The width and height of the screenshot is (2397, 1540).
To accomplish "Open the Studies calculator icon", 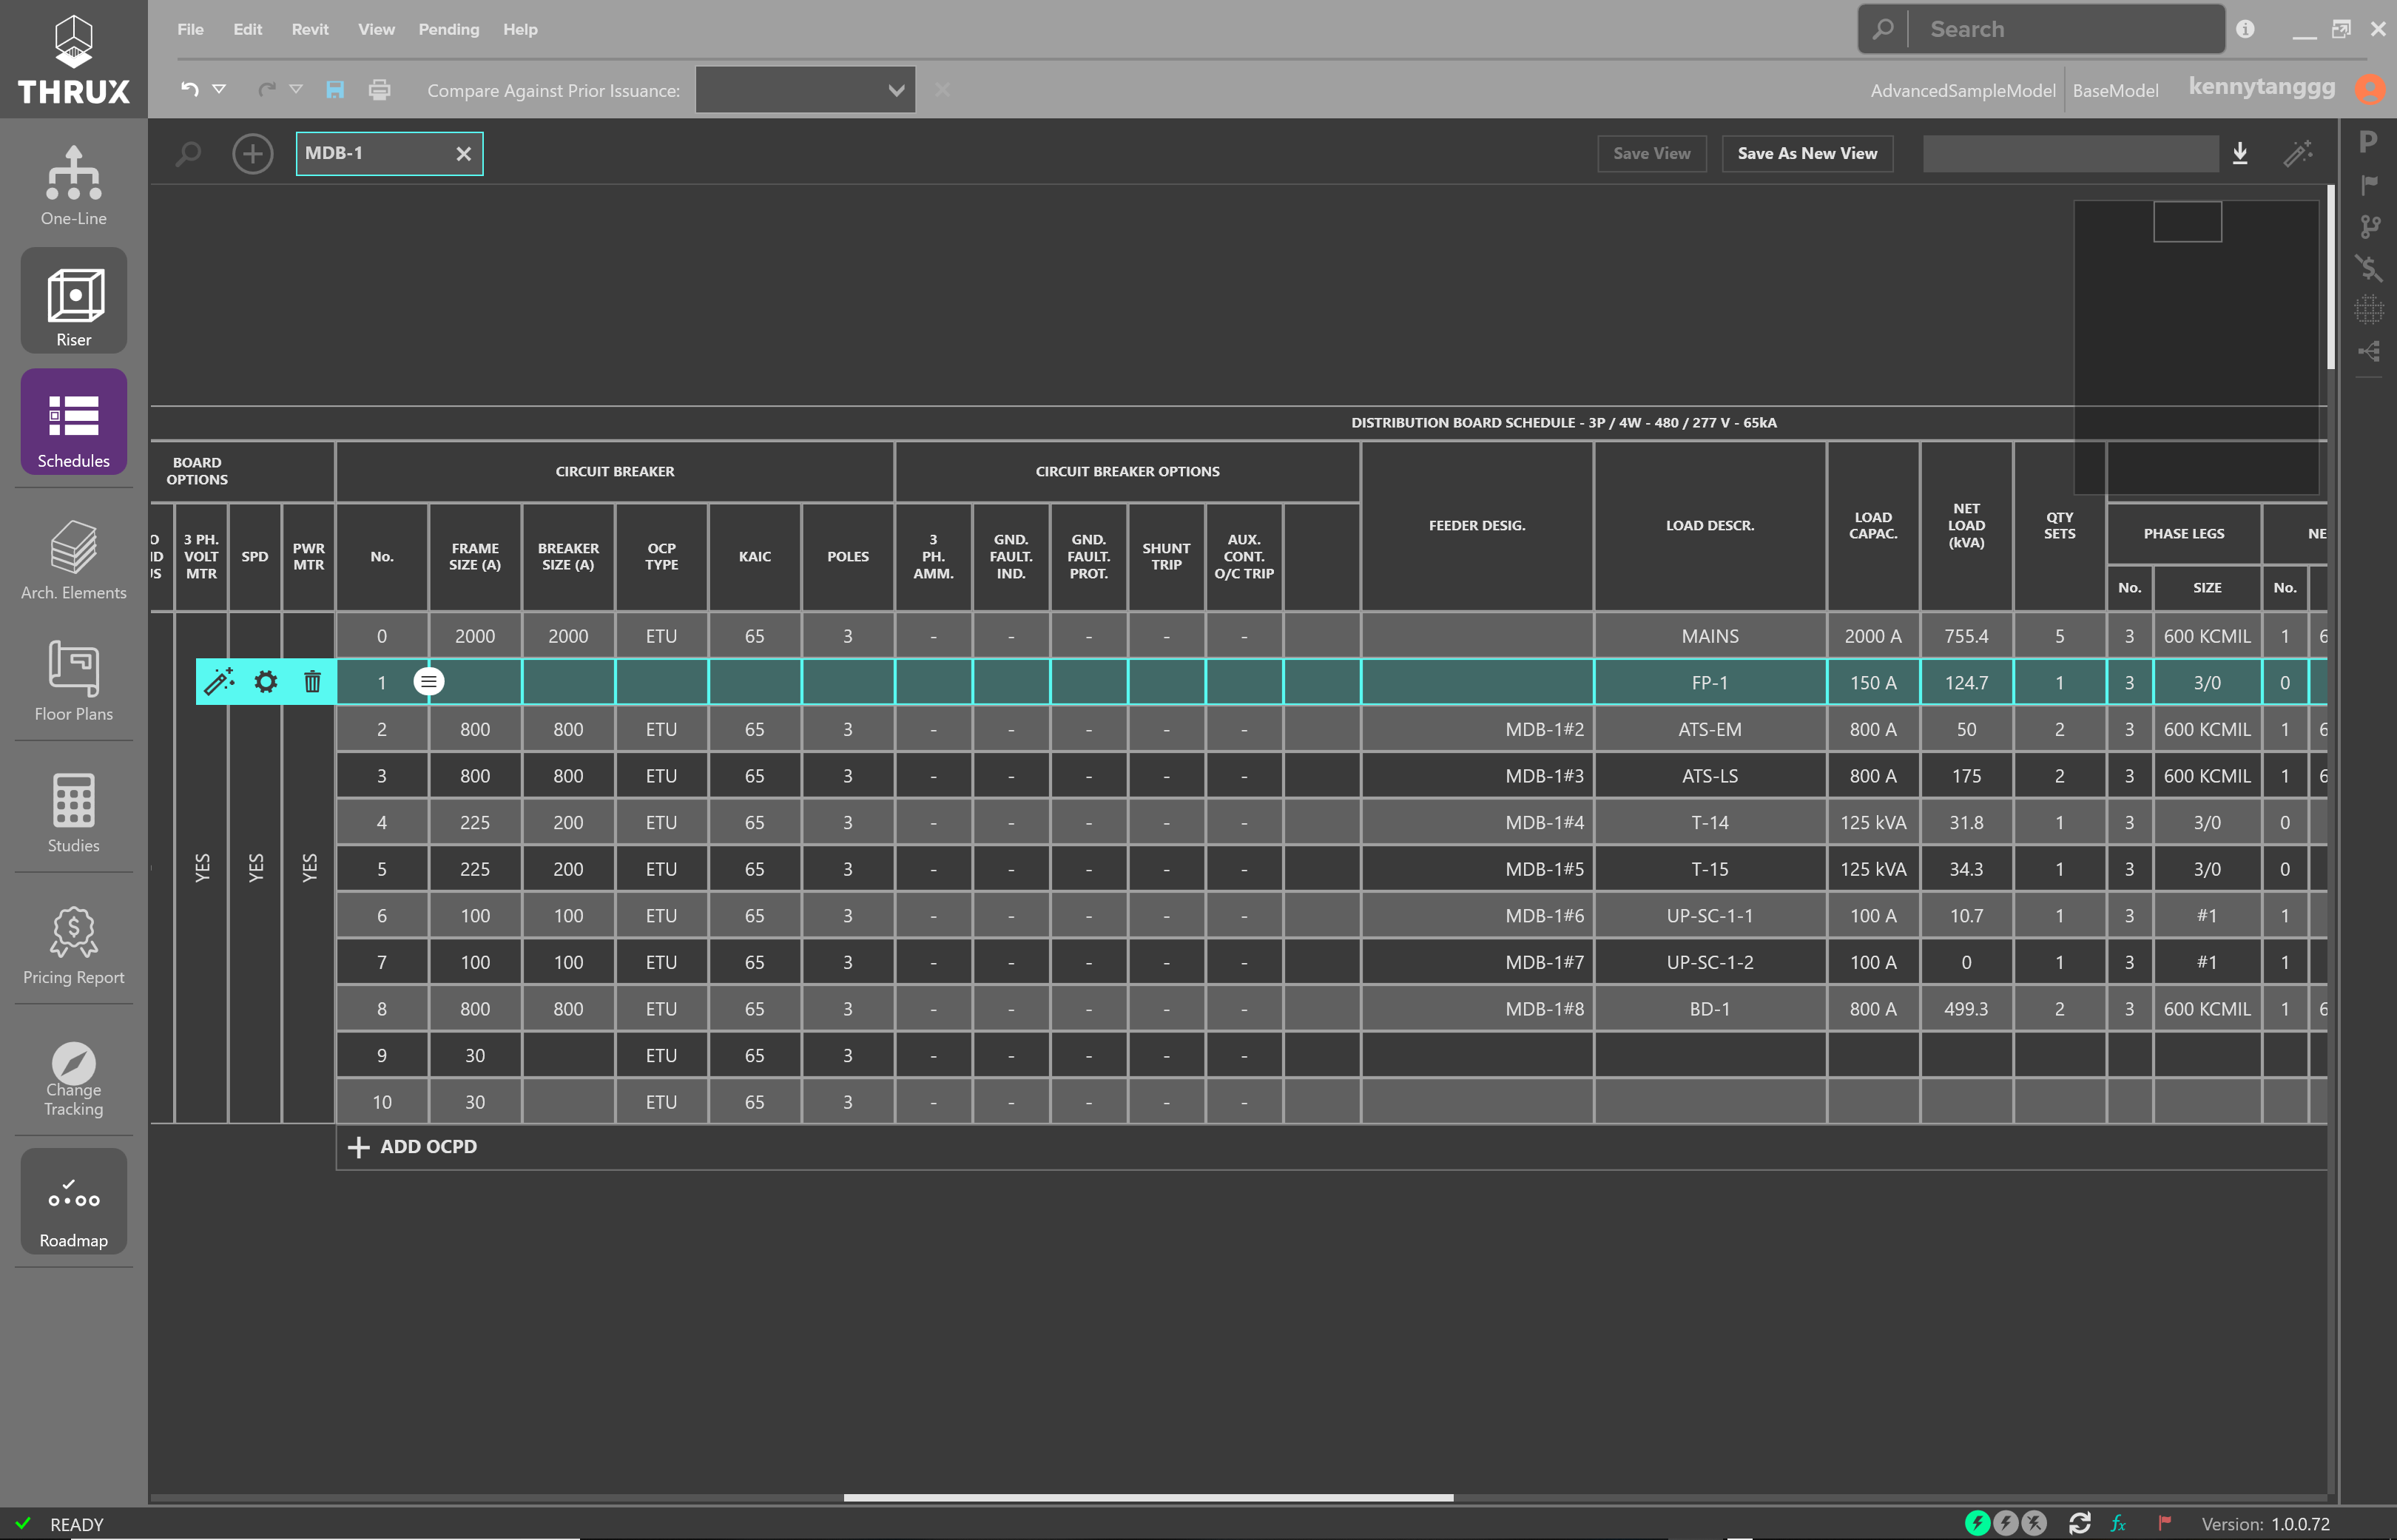I will click(73, 812).
